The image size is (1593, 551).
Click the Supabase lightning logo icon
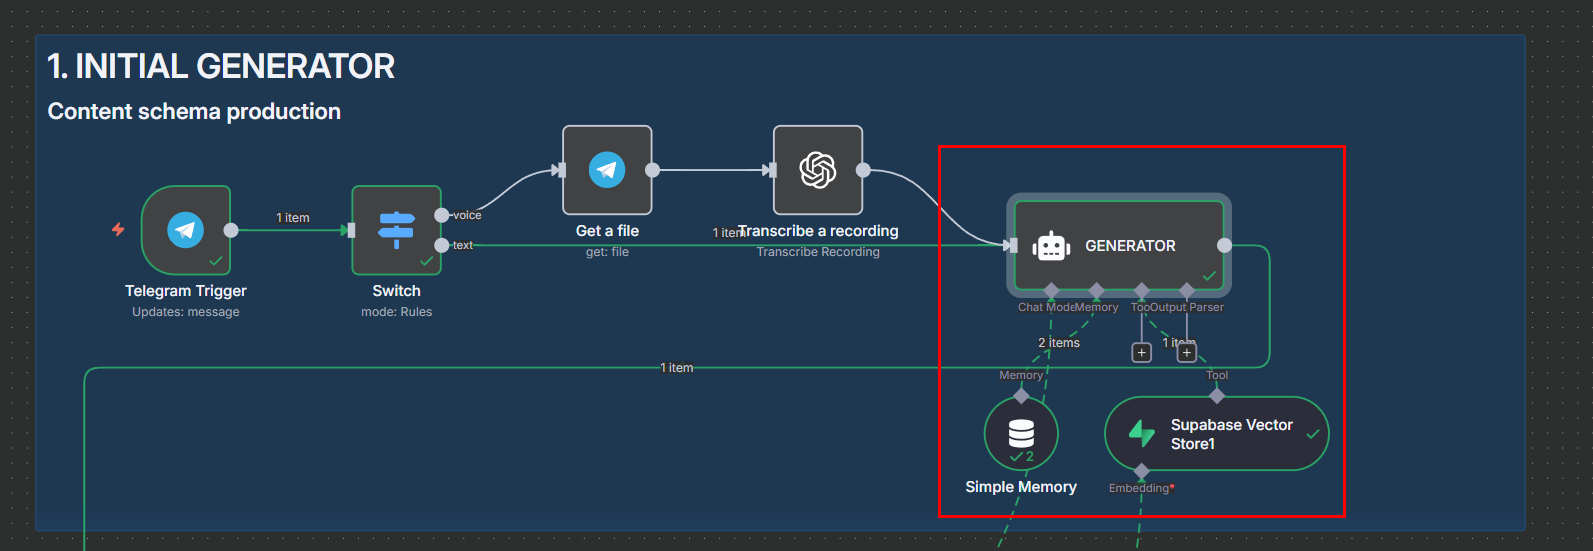pyautogui.click(x=1142, y=433)
